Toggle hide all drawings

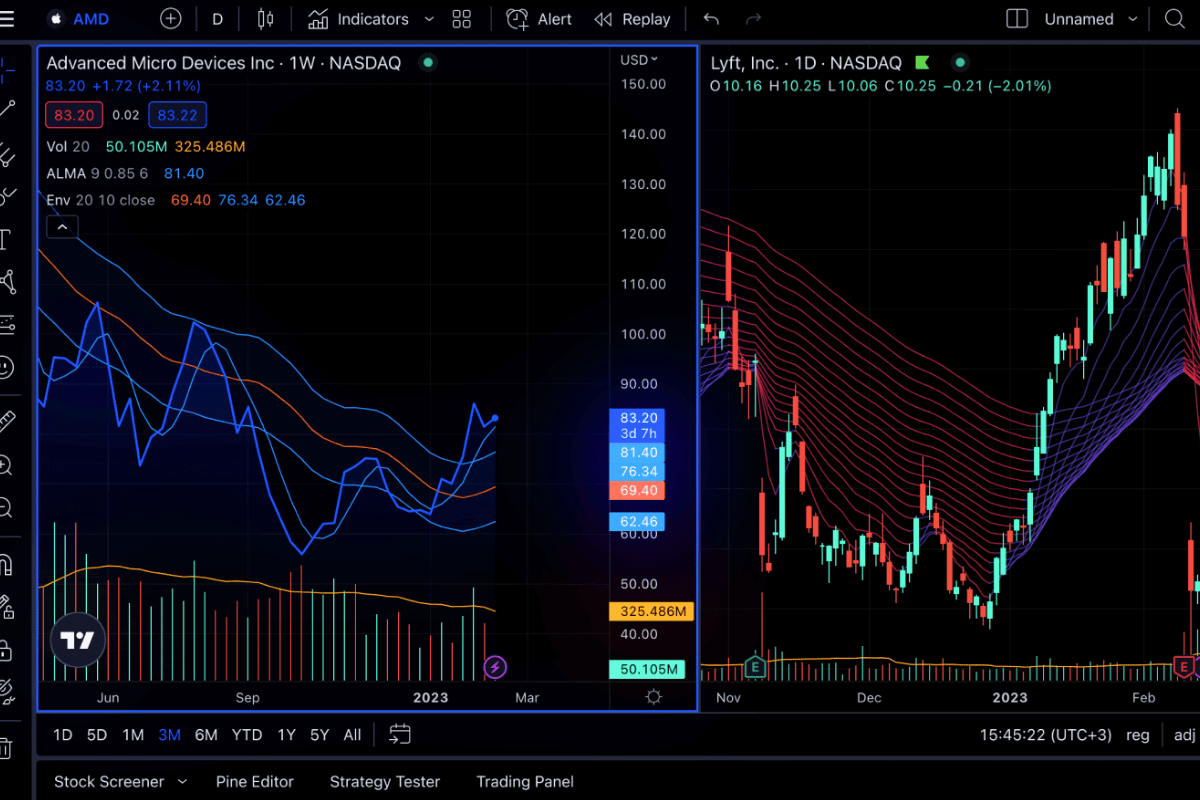[7, 691]
